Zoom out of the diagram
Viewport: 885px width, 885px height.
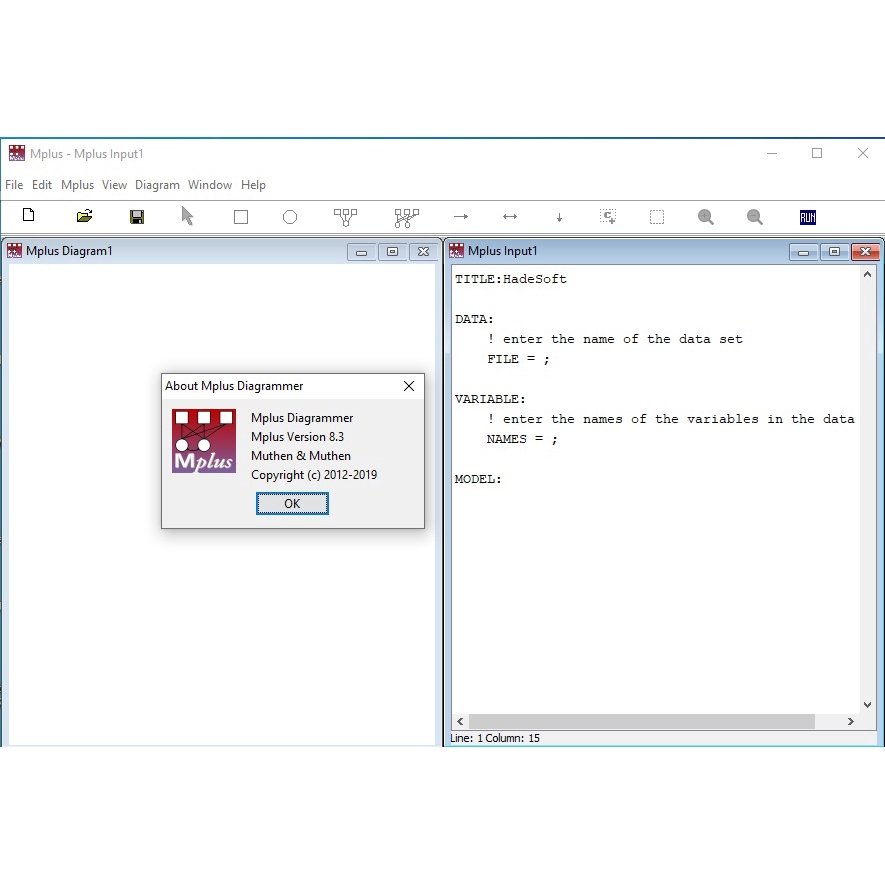click(x=755, y=217)
